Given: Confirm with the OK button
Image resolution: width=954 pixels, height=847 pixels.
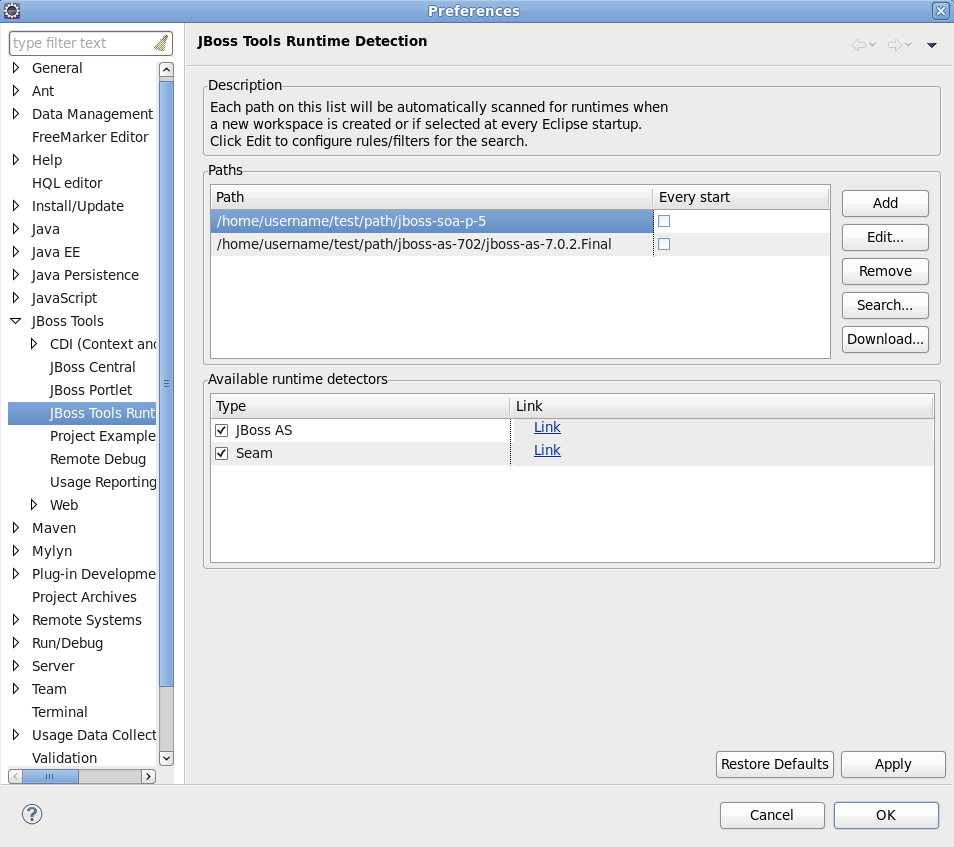Looking at the screenshot, I should tap(886, 815).
